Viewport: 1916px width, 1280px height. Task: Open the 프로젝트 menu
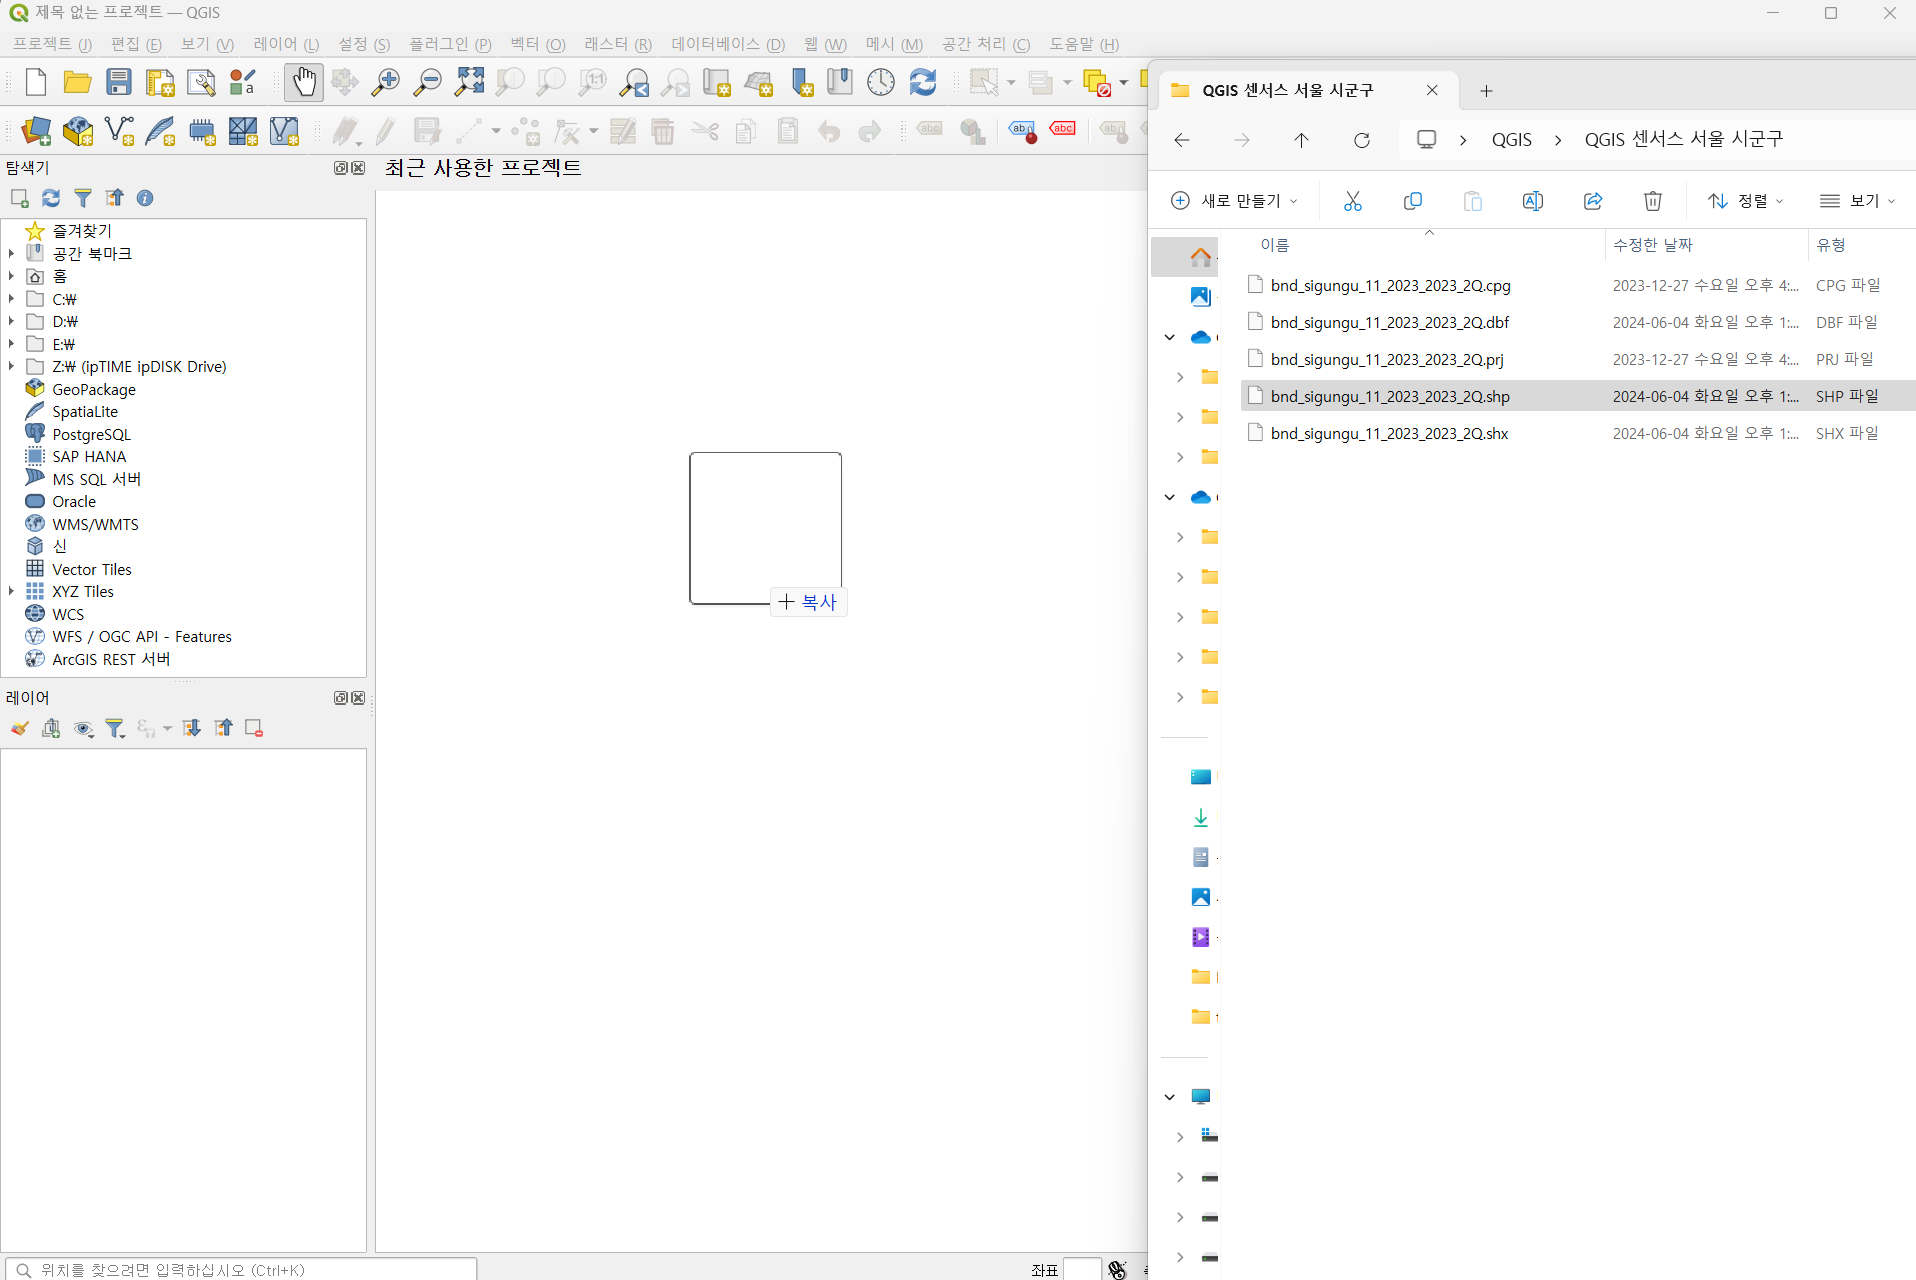tap(52, 44)
